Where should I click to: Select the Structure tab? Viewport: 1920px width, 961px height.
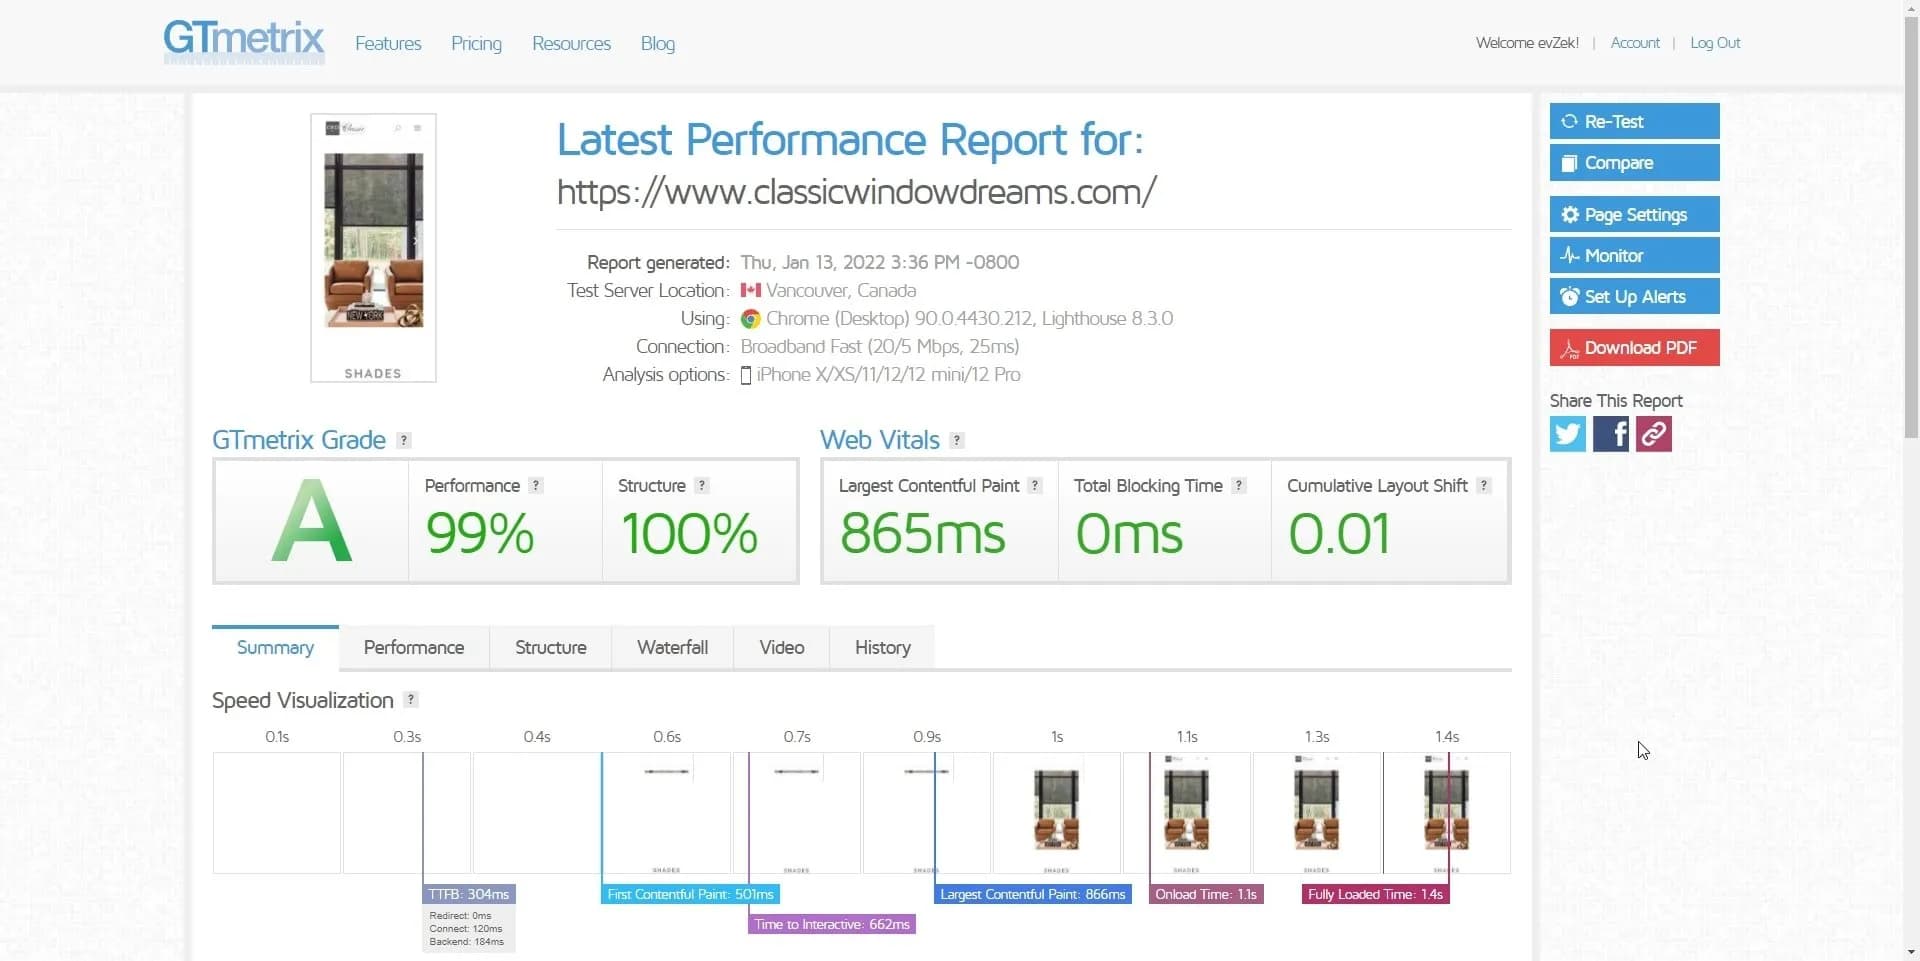point(550,648)
